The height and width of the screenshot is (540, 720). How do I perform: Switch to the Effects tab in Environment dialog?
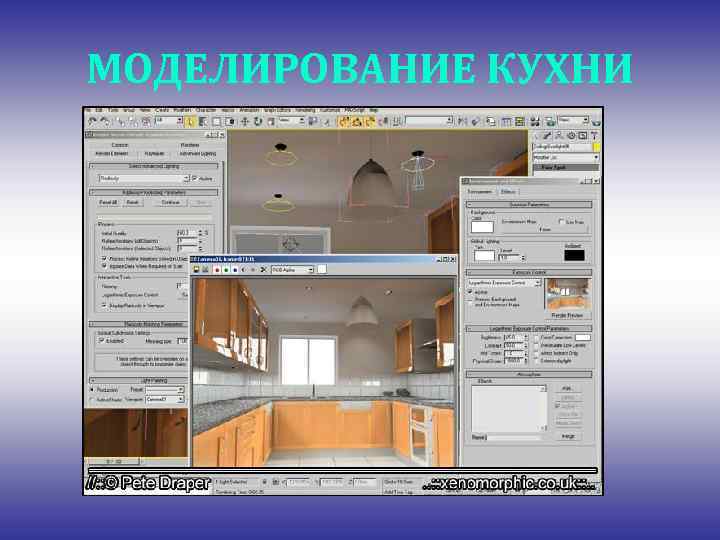[x=508, y=191]
